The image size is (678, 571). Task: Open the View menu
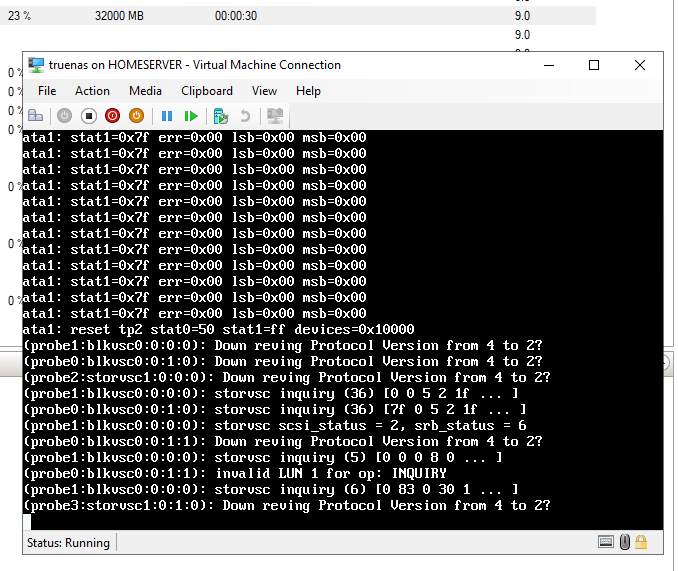tap(264, 91)
